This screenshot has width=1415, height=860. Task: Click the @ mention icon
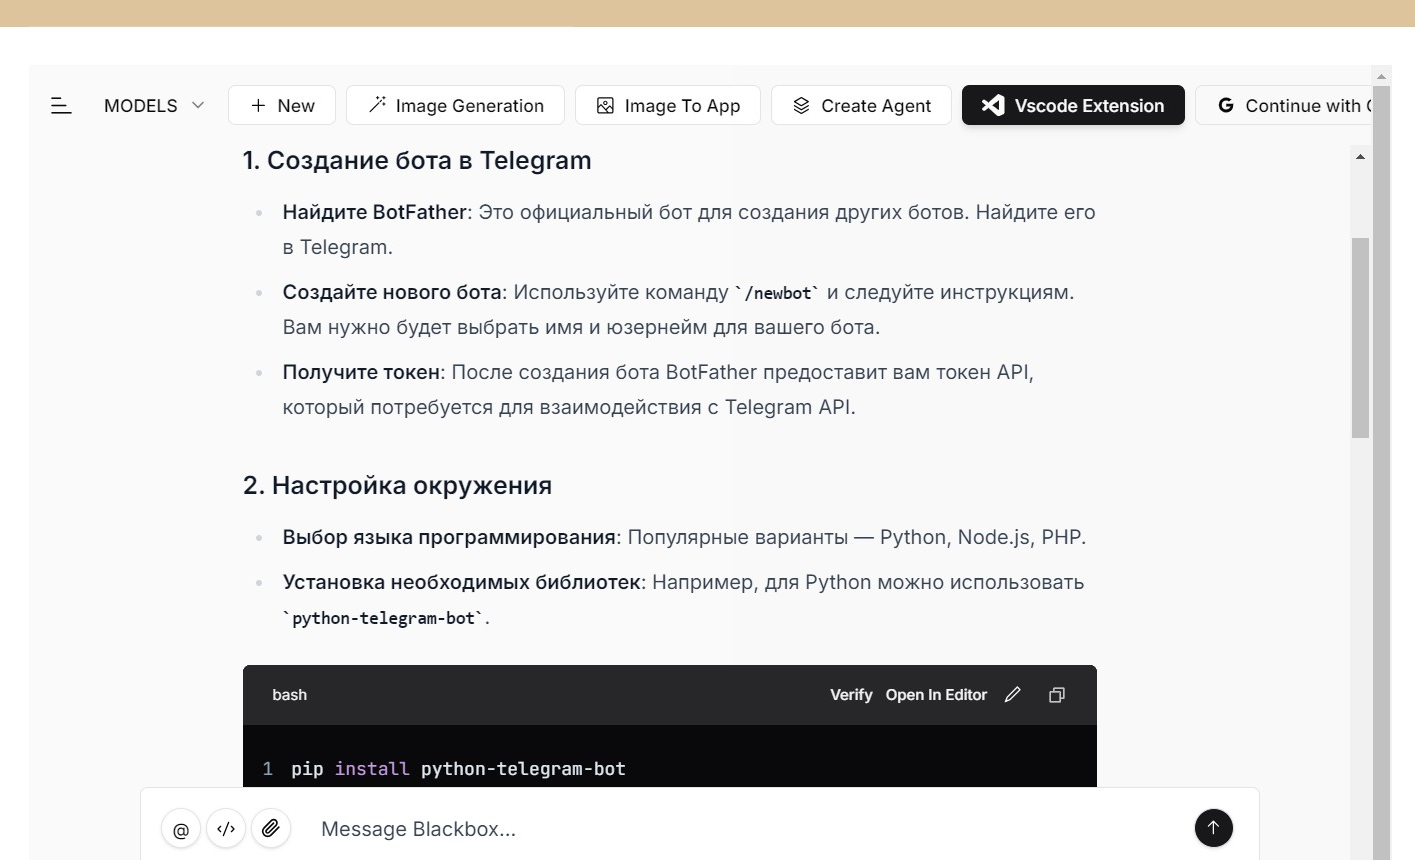[x=181, y=829]
